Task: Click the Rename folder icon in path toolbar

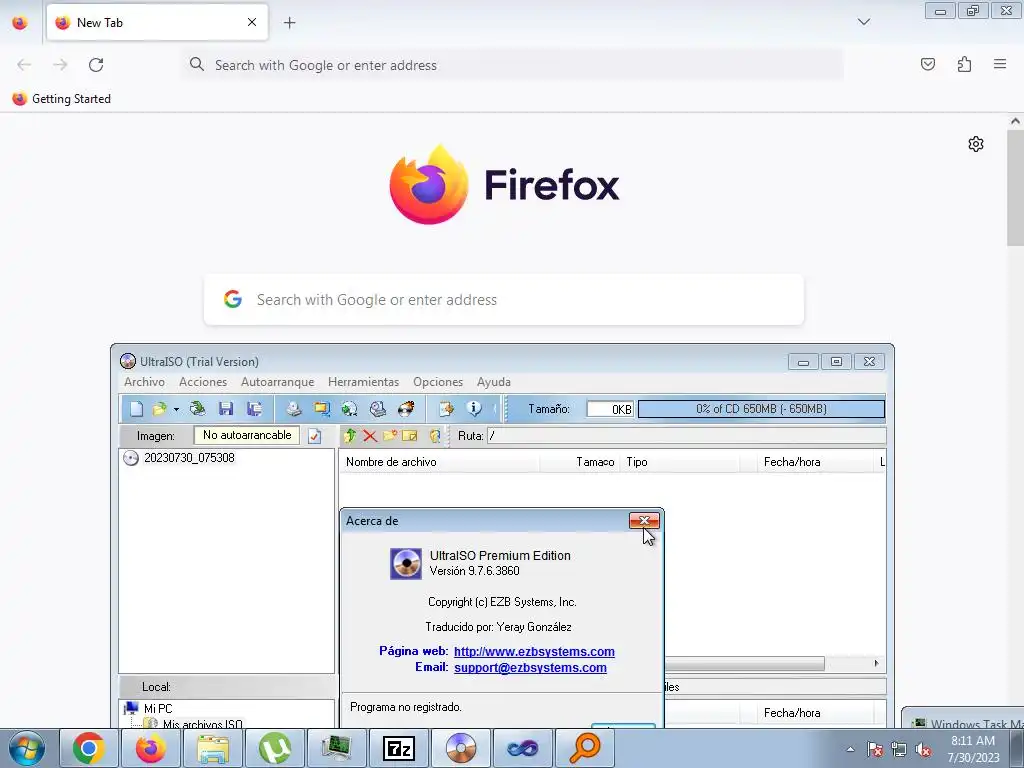Action: [410, 436]
